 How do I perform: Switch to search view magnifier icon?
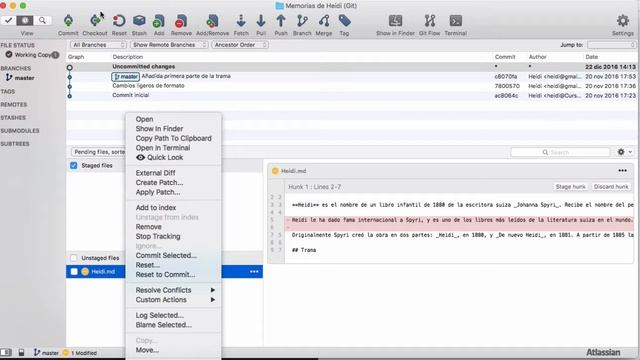pos(42,20)
